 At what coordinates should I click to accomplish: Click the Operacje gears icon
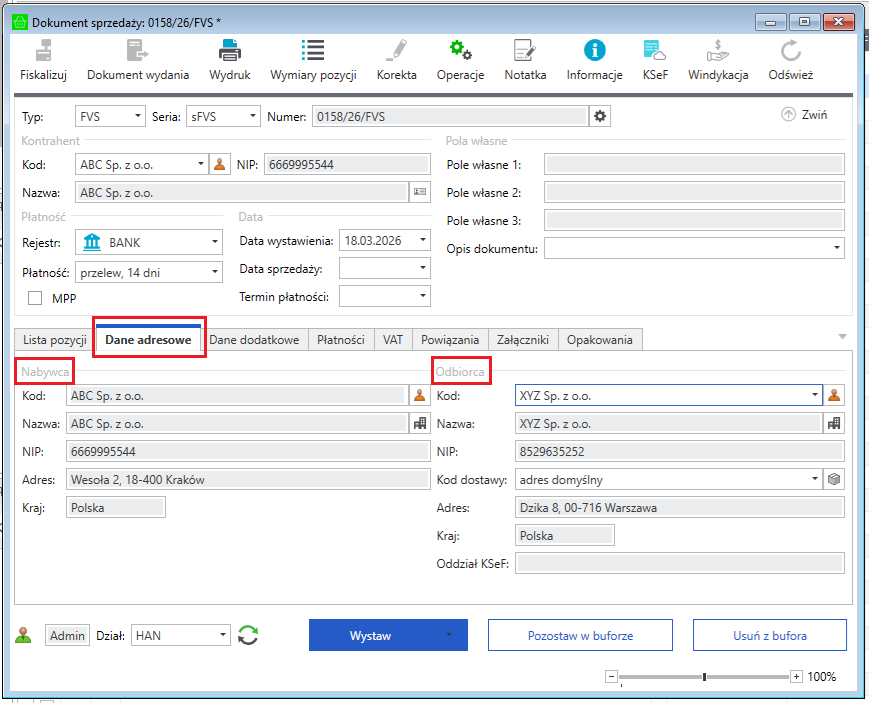pos(460,51)
